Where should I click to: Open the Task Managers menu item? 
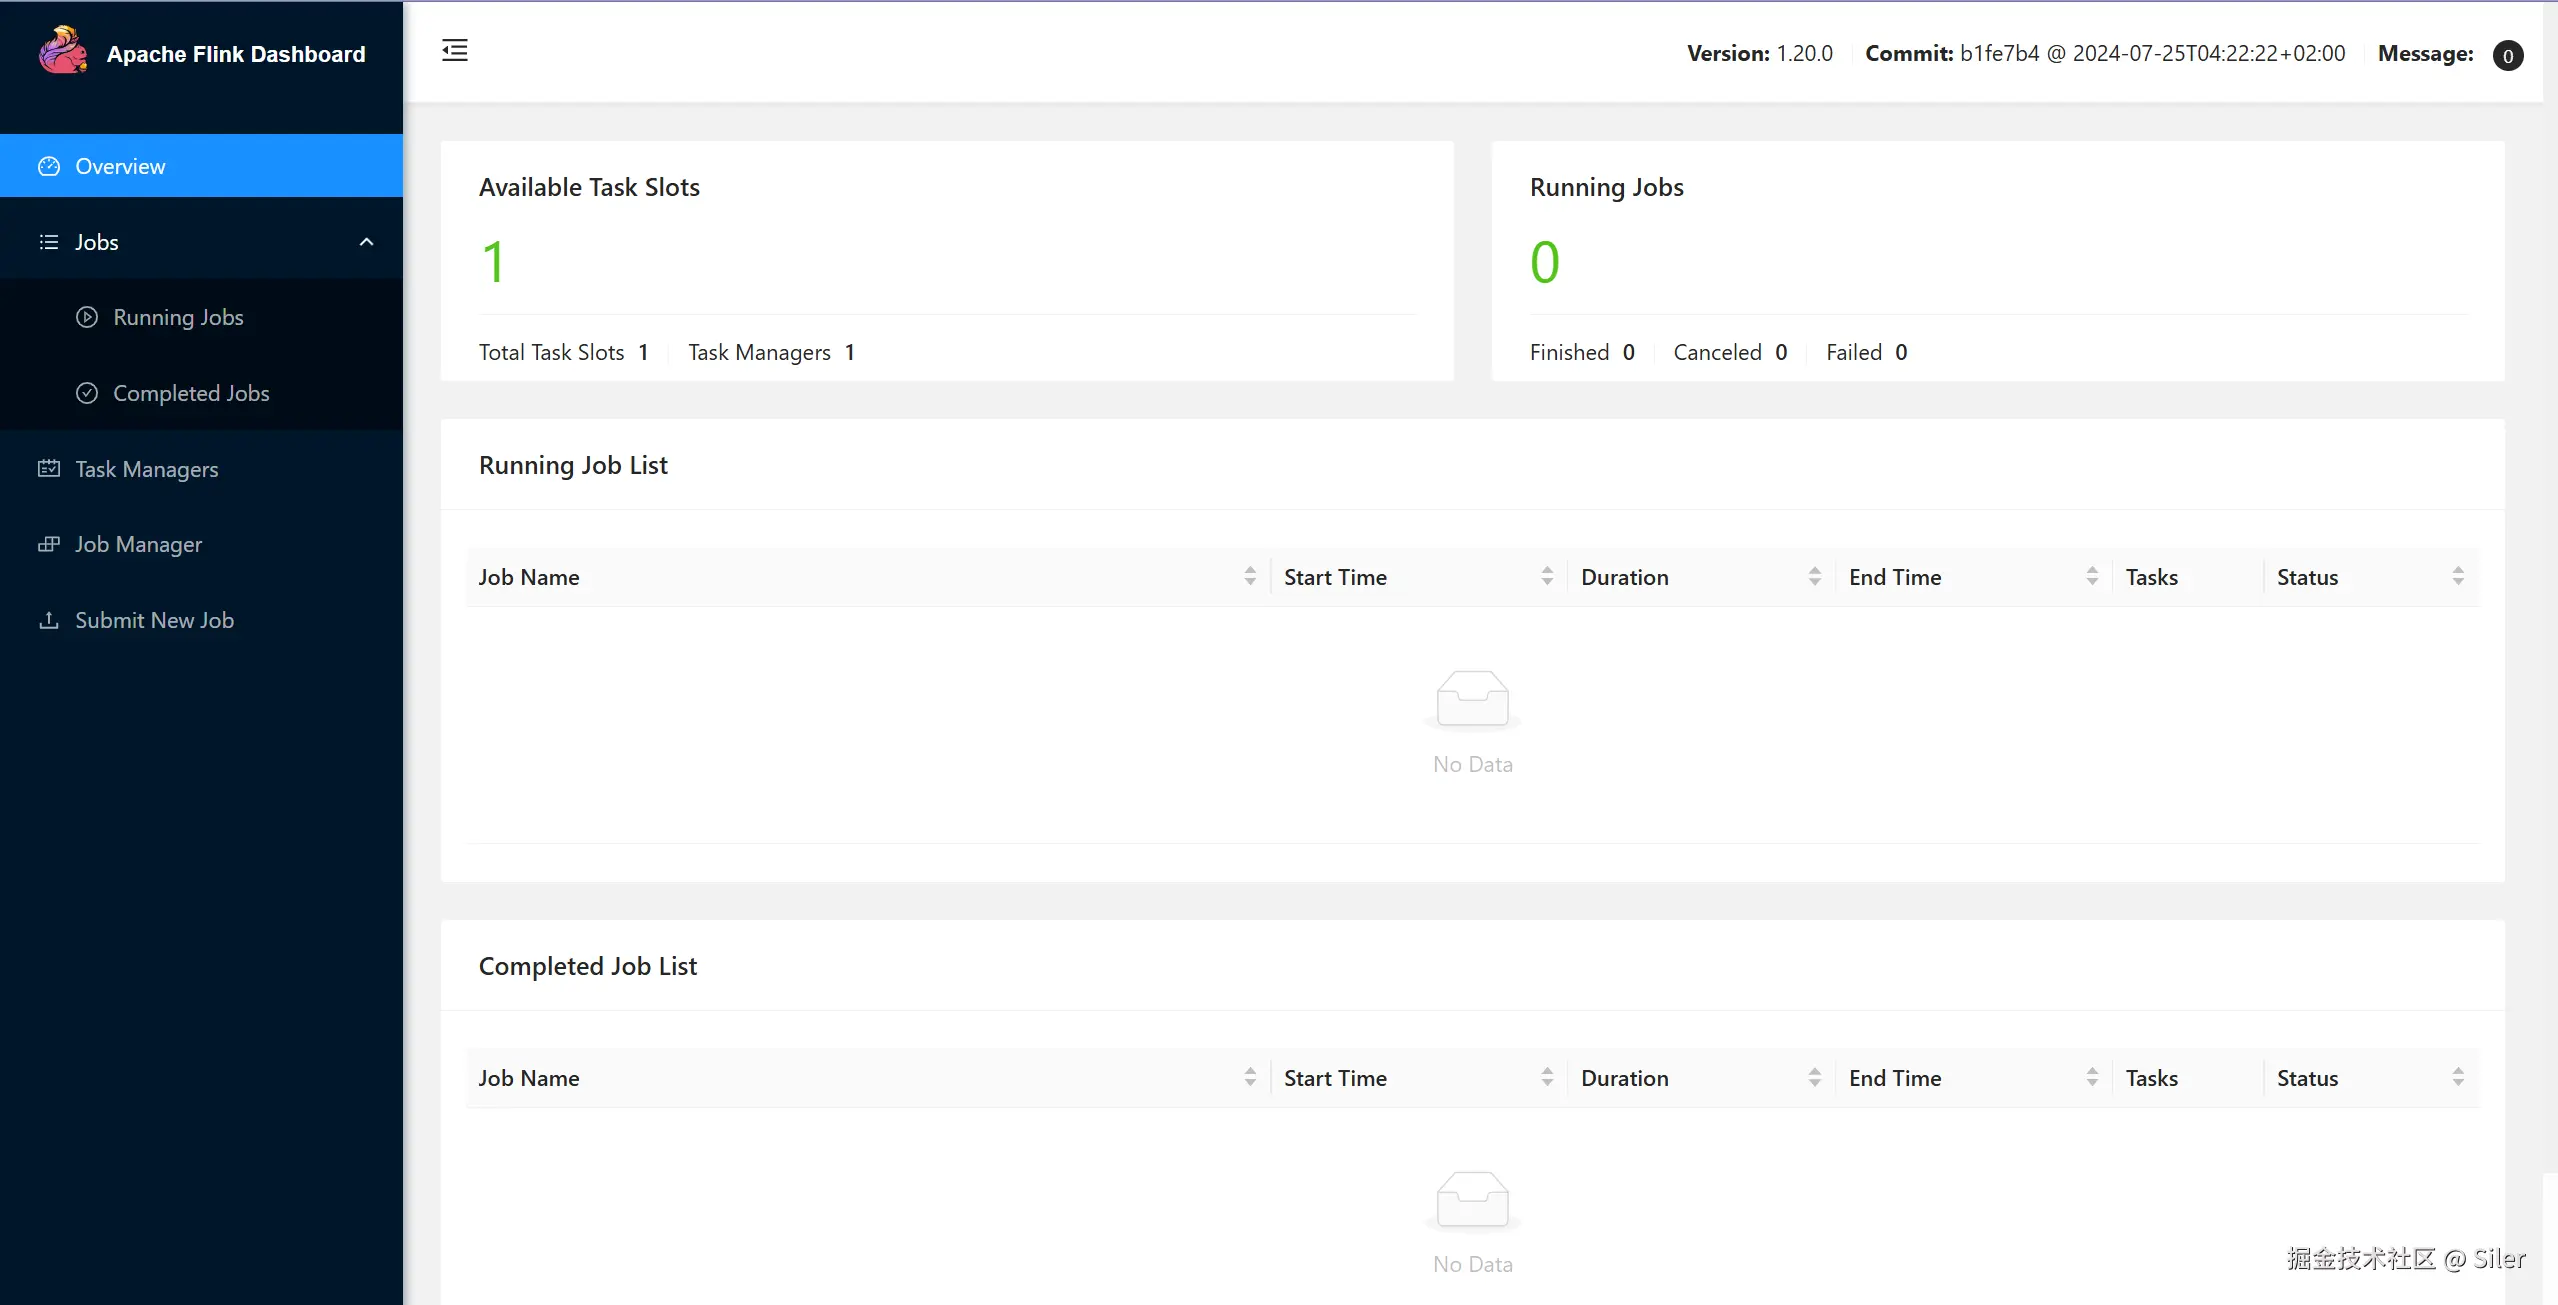point(146,469)
